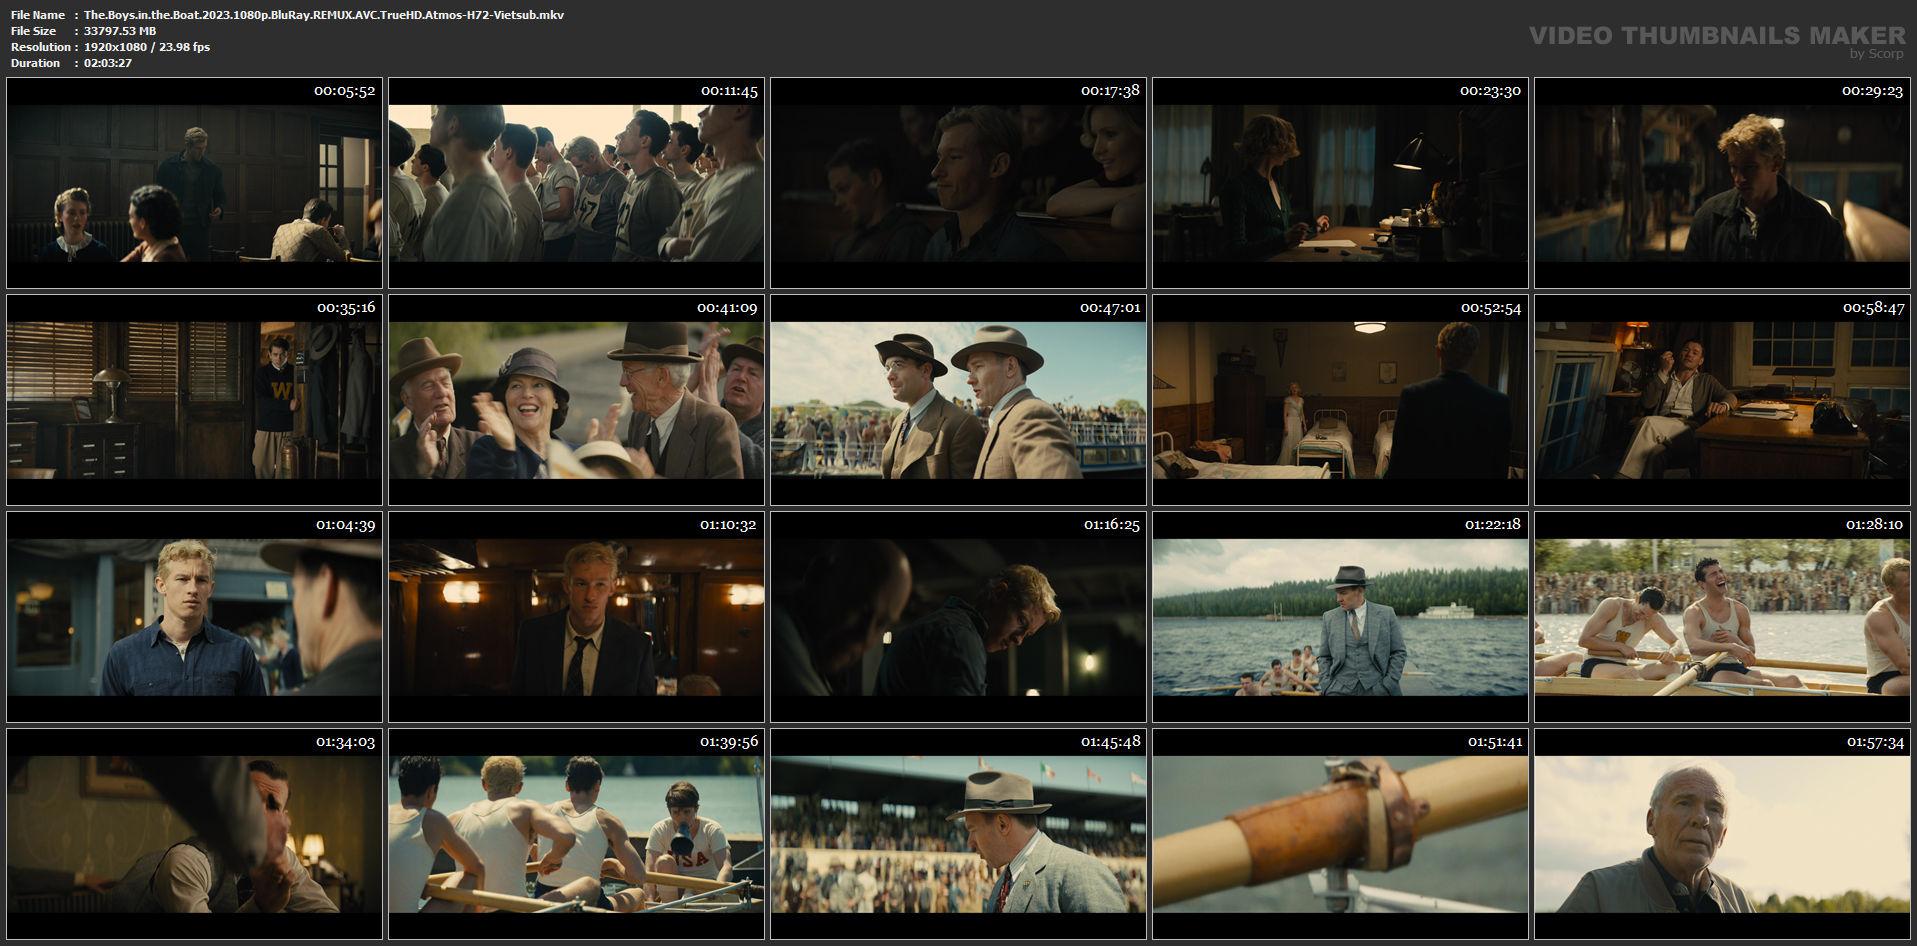
Task: Select the thumbnail timestamped 01:51:41
Action: coord(1340,834)
